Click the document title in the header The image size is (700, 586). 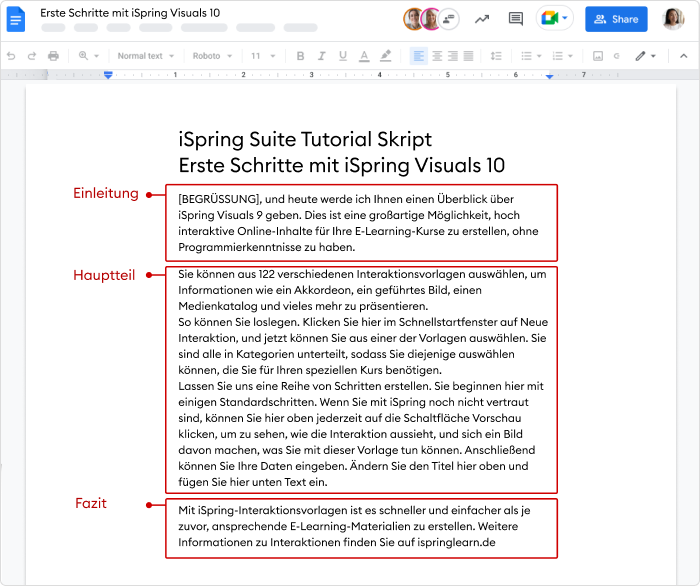point(130,13)
